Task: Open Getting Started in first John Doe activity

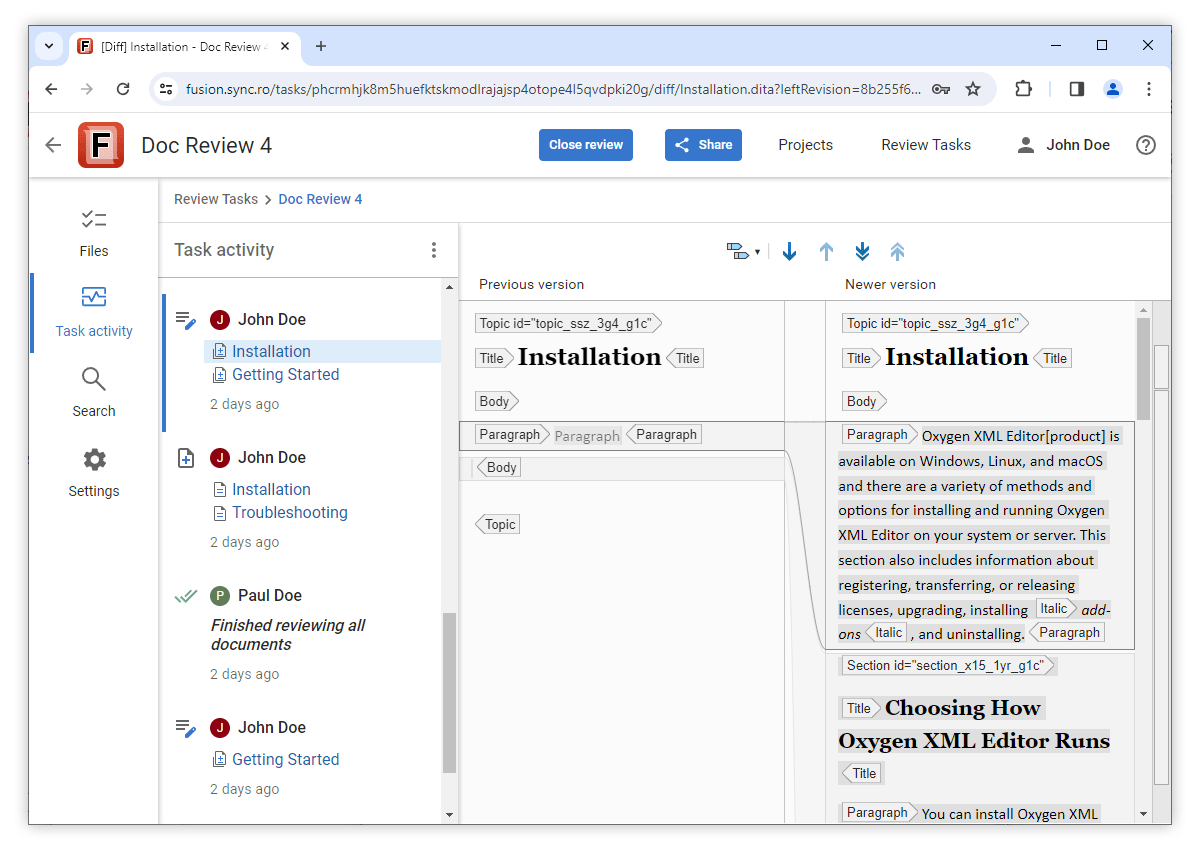Action: pyautogui.click(x=286, y=374)
